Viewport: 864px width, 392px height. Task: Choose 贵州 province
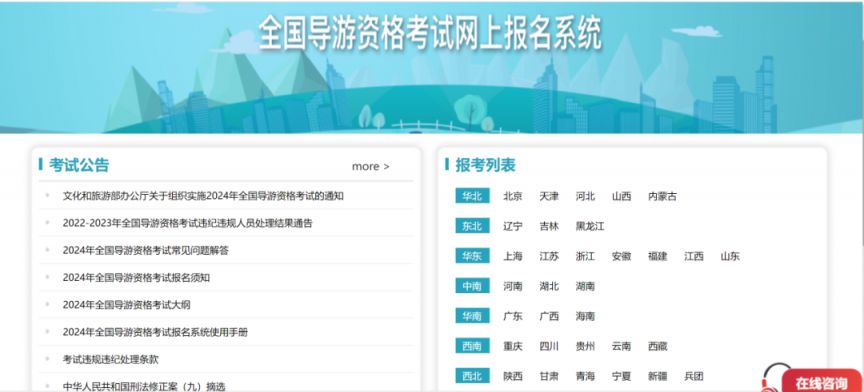[x=585, y=346]
